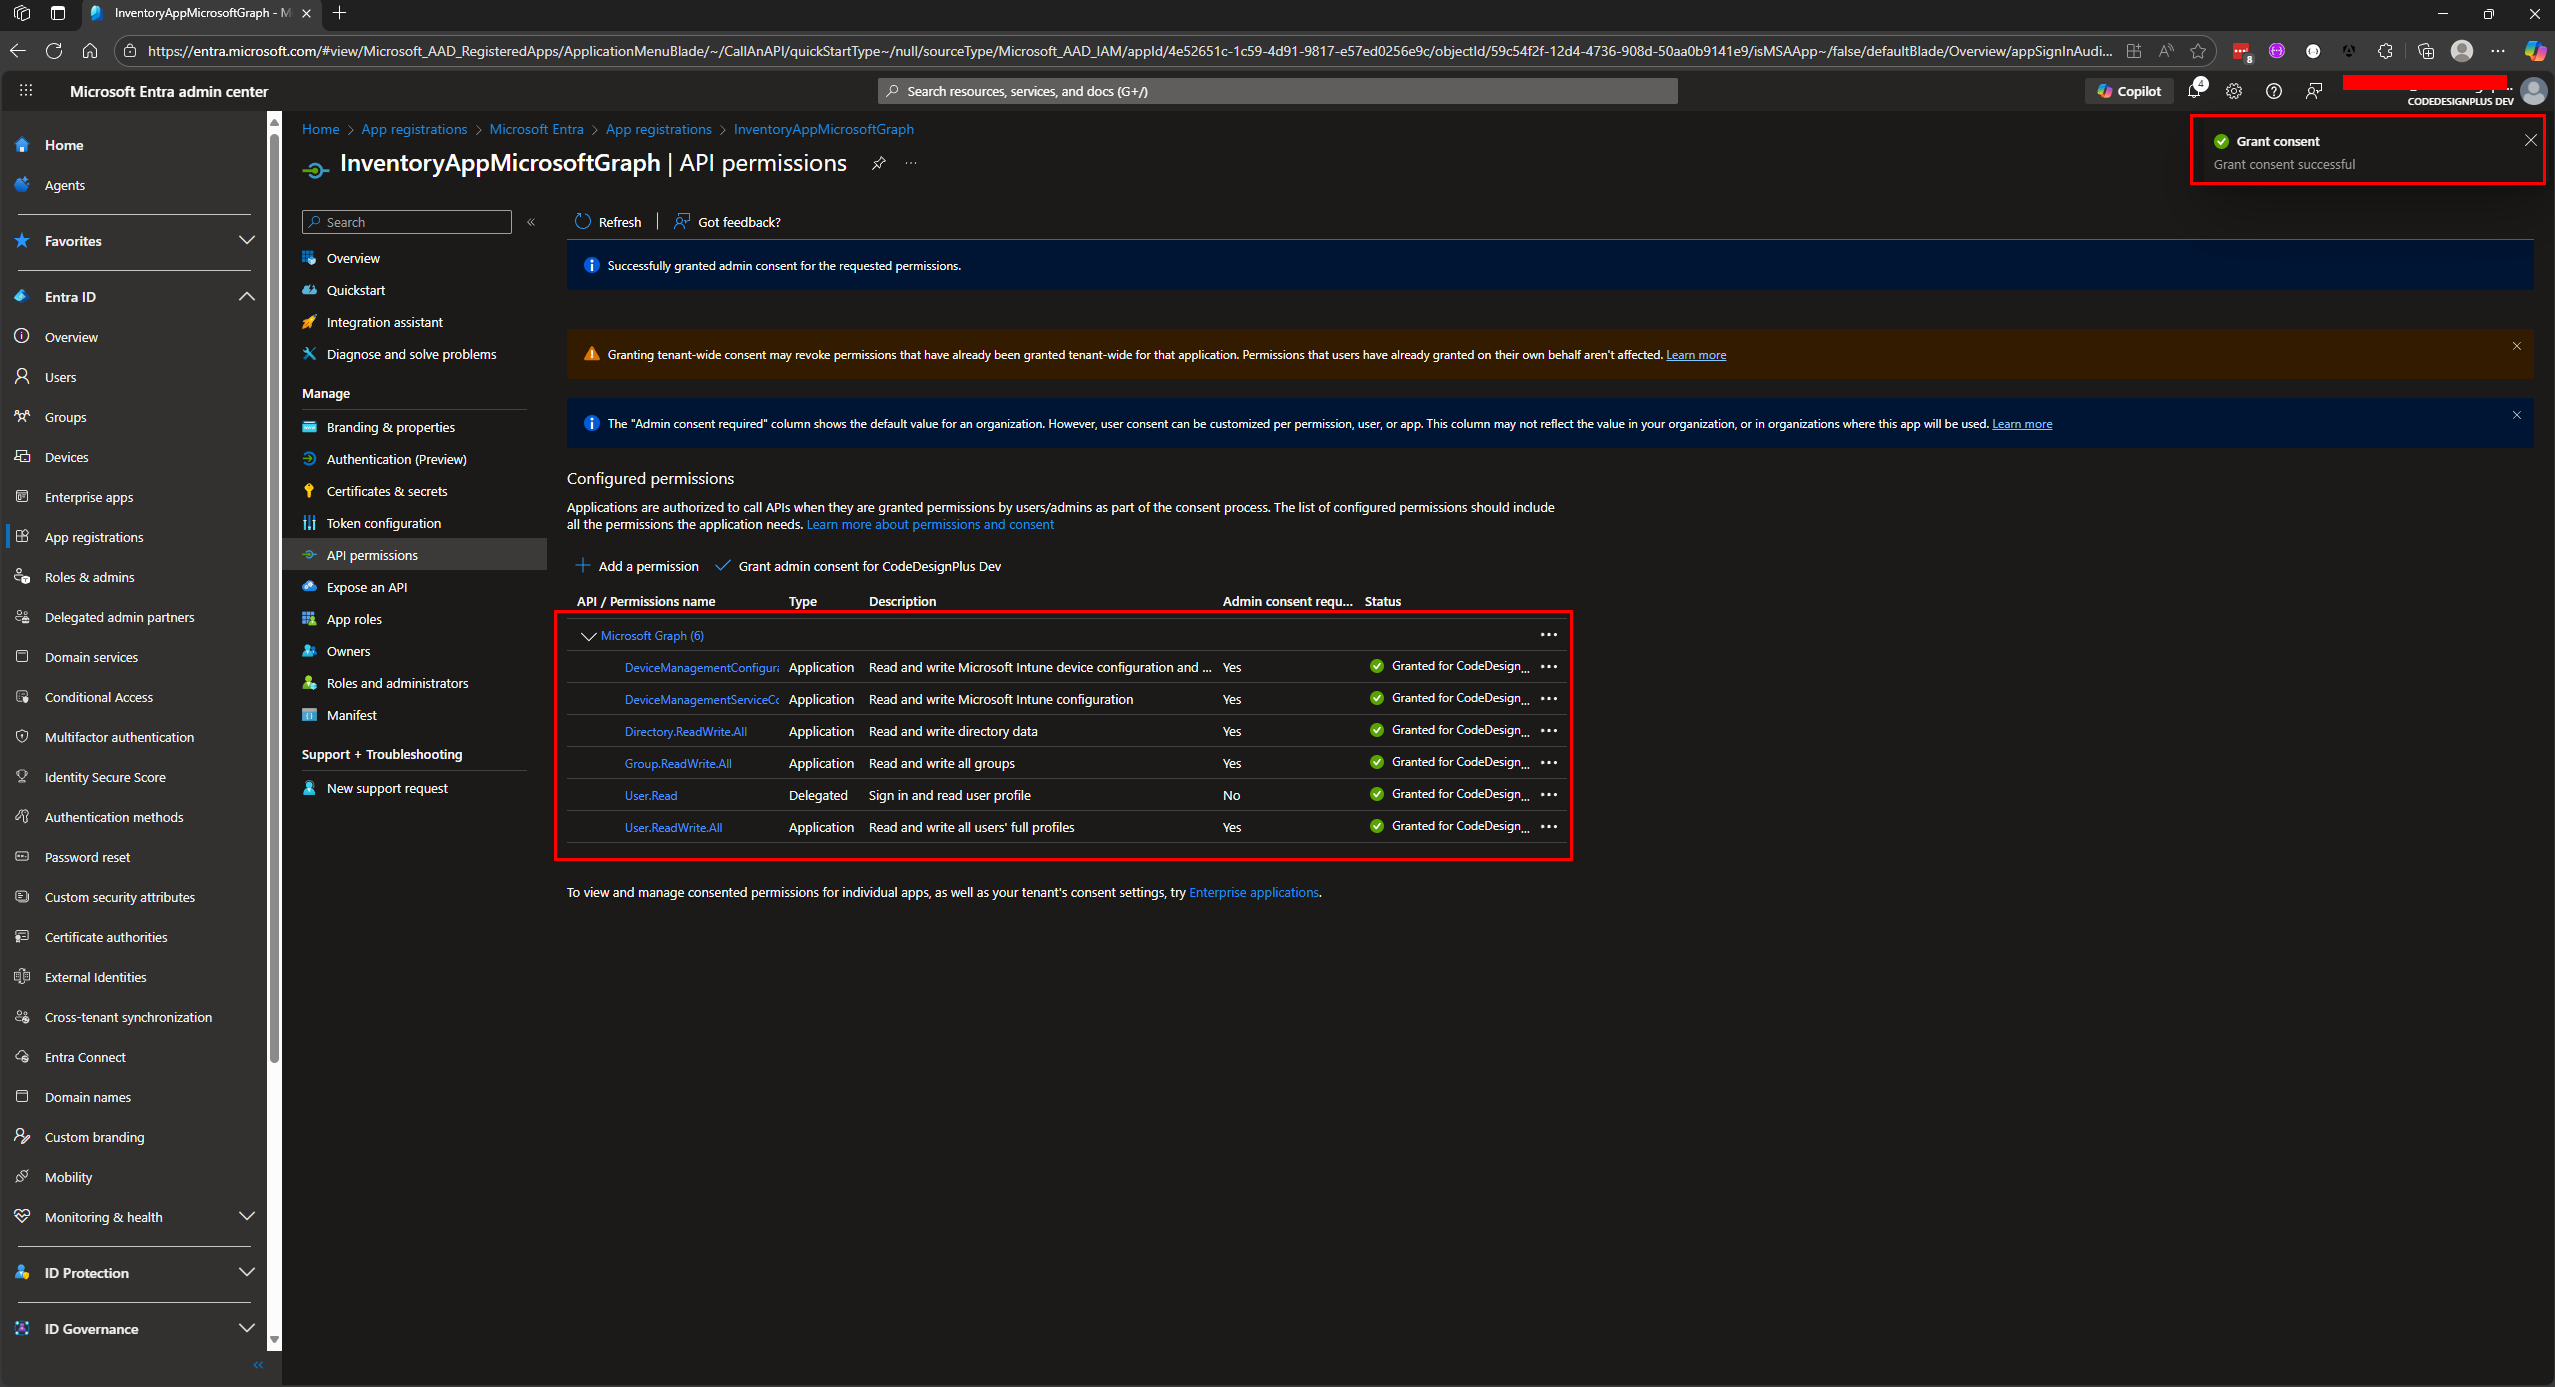This screenshot has width=2555, height=1387.
Task: Add this page to browser favorites
Action: [2198, 51]
